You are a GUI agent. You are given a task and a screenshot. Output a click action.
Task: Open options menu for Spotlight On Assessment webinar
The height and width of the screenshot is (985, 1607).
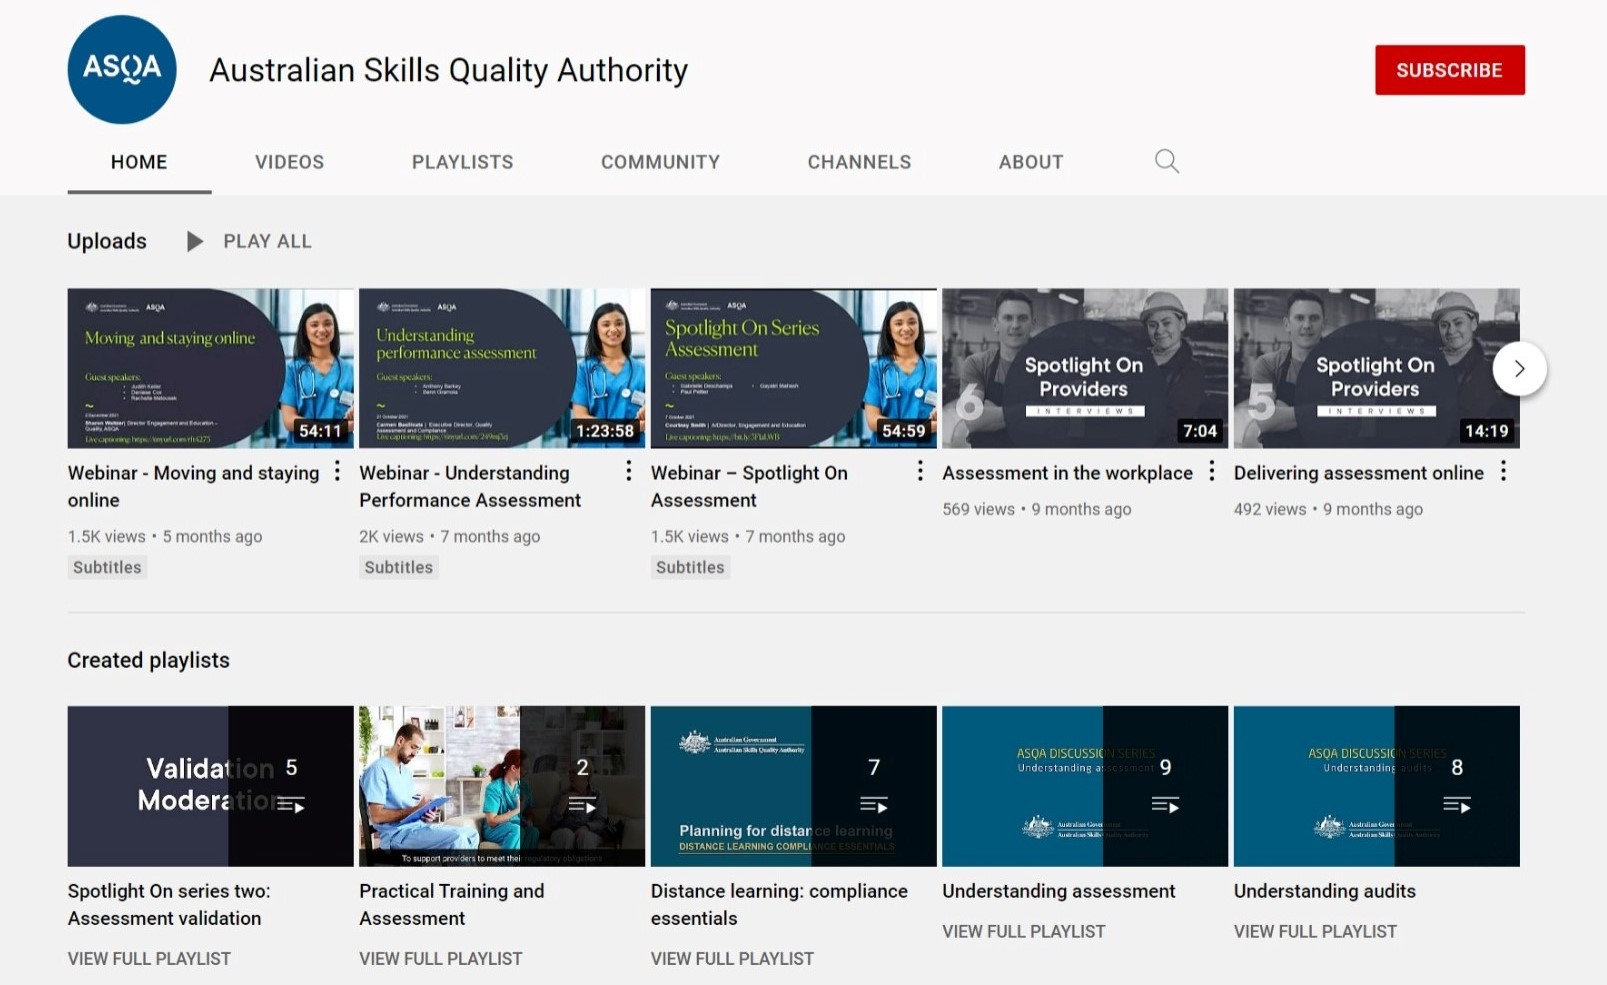click(920, 471)
